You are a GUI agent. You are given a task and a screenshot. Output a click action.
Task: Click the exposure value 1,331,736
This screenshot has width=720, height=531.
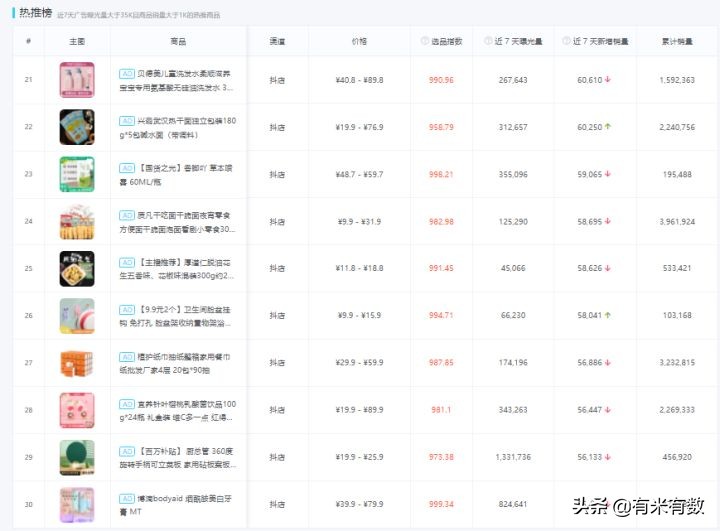point(513,457)
